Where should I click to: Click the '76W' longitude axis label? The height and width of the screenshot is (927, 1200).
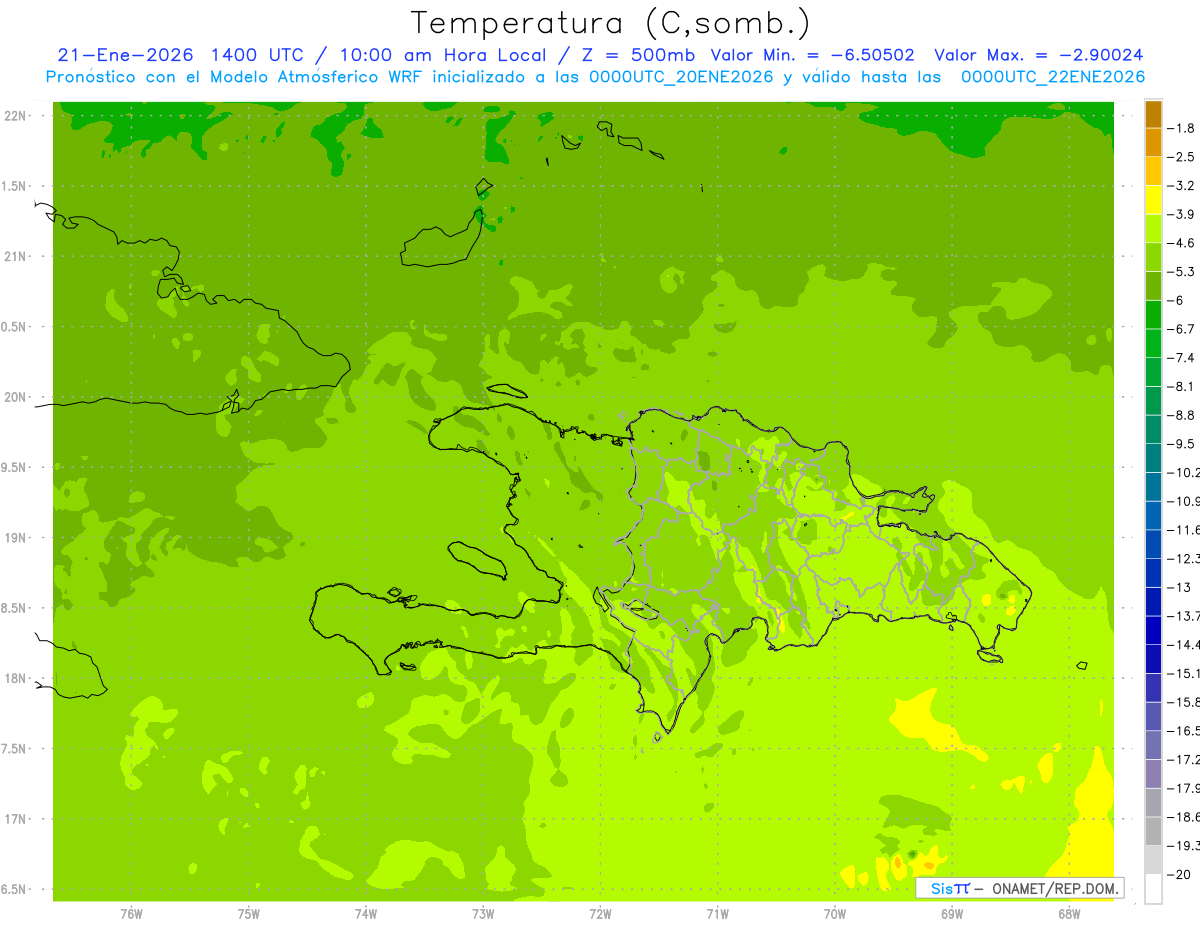[x=131, y=913]
